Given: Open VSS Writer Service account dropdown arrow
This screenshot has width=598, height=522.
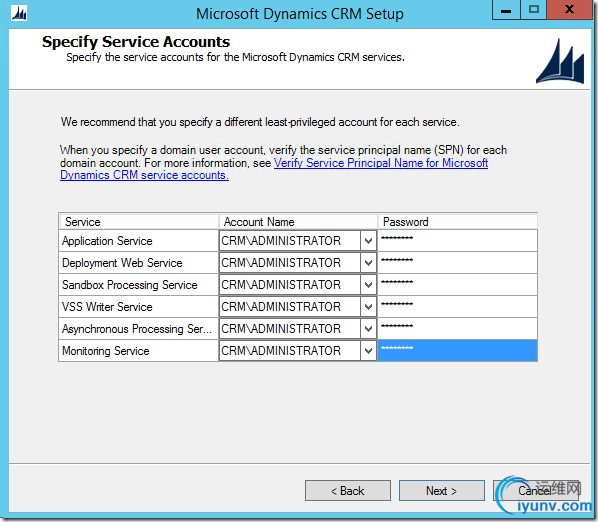Looking at the screenshot, I should 368,307.
